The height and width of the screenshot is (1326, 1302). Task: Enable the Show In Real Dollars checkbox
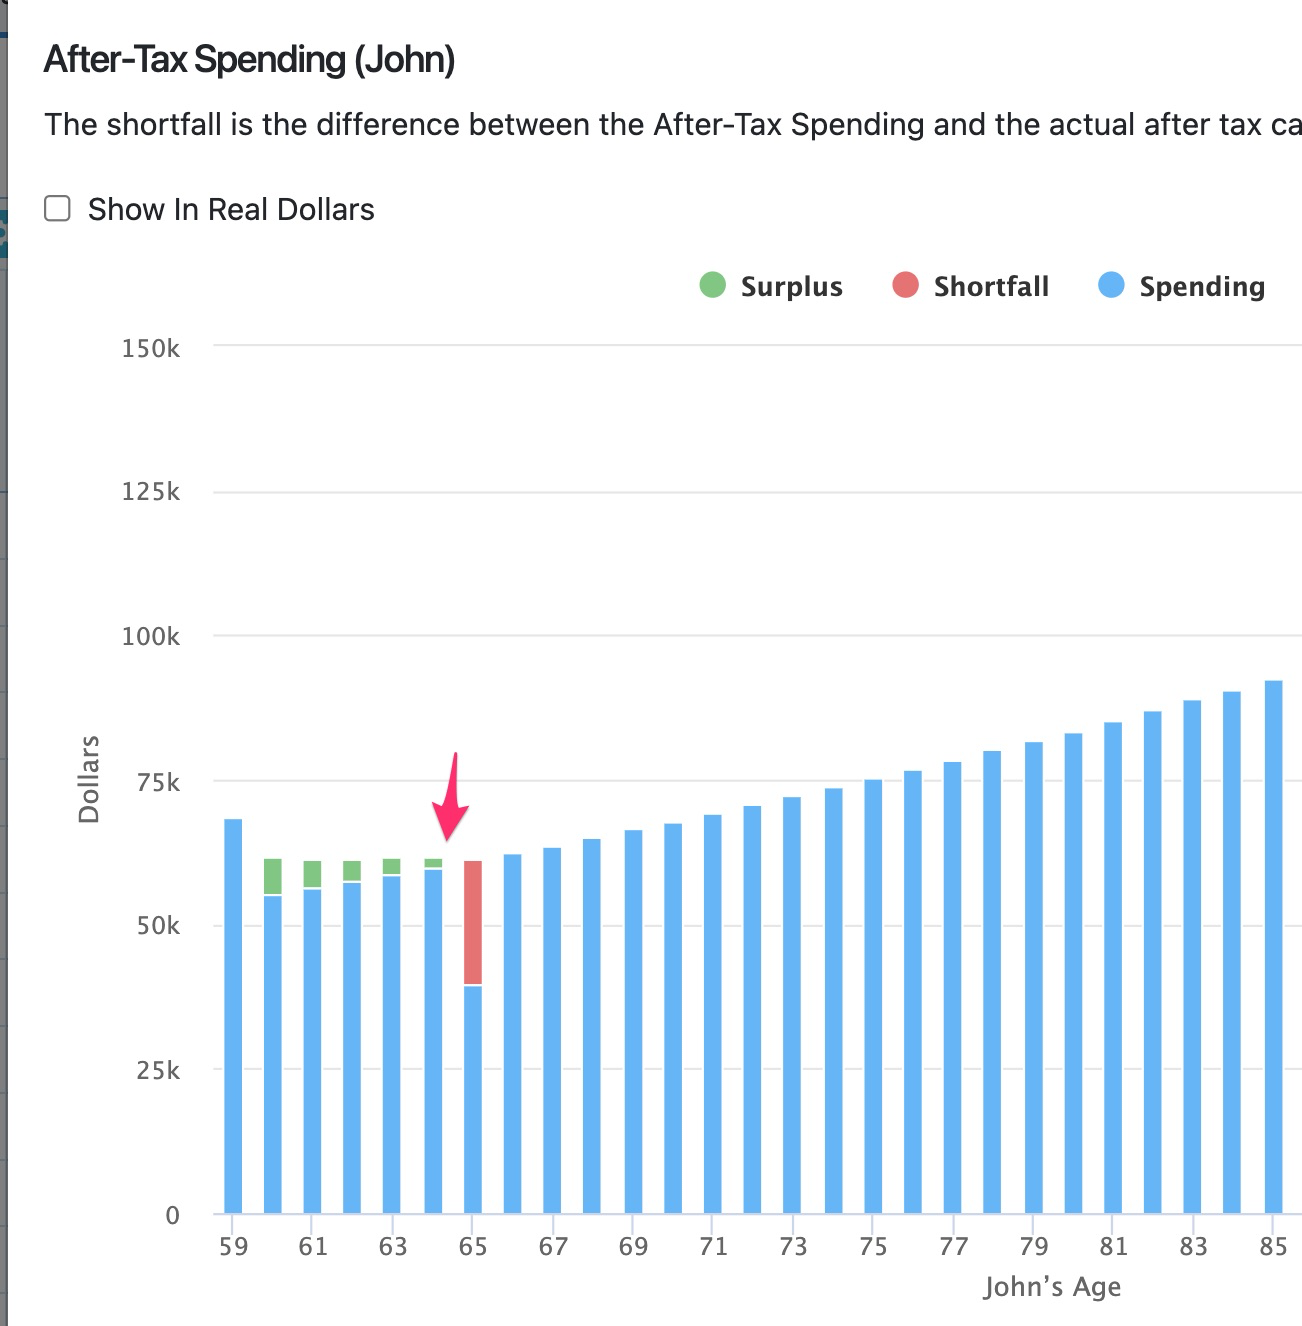click(x=57, y=208)
